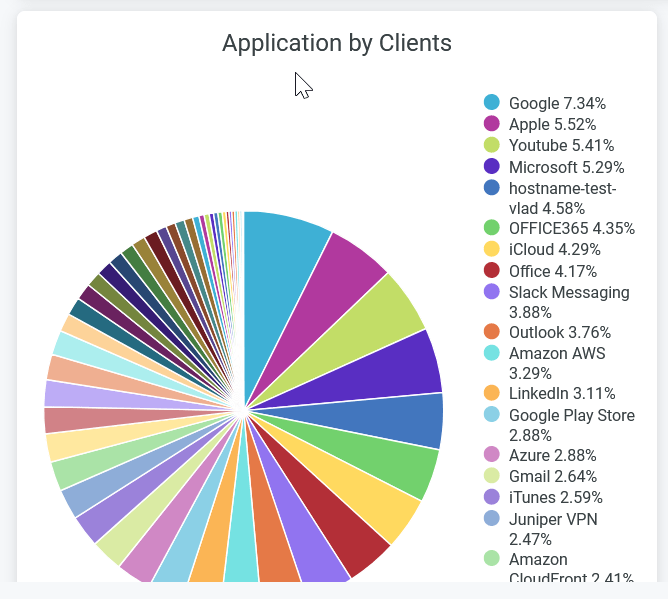The image size is (668, 599).
Task: Select the 'iCloud 4.29%' legend label
Action: pyautogui.click(x=555, y=250)
